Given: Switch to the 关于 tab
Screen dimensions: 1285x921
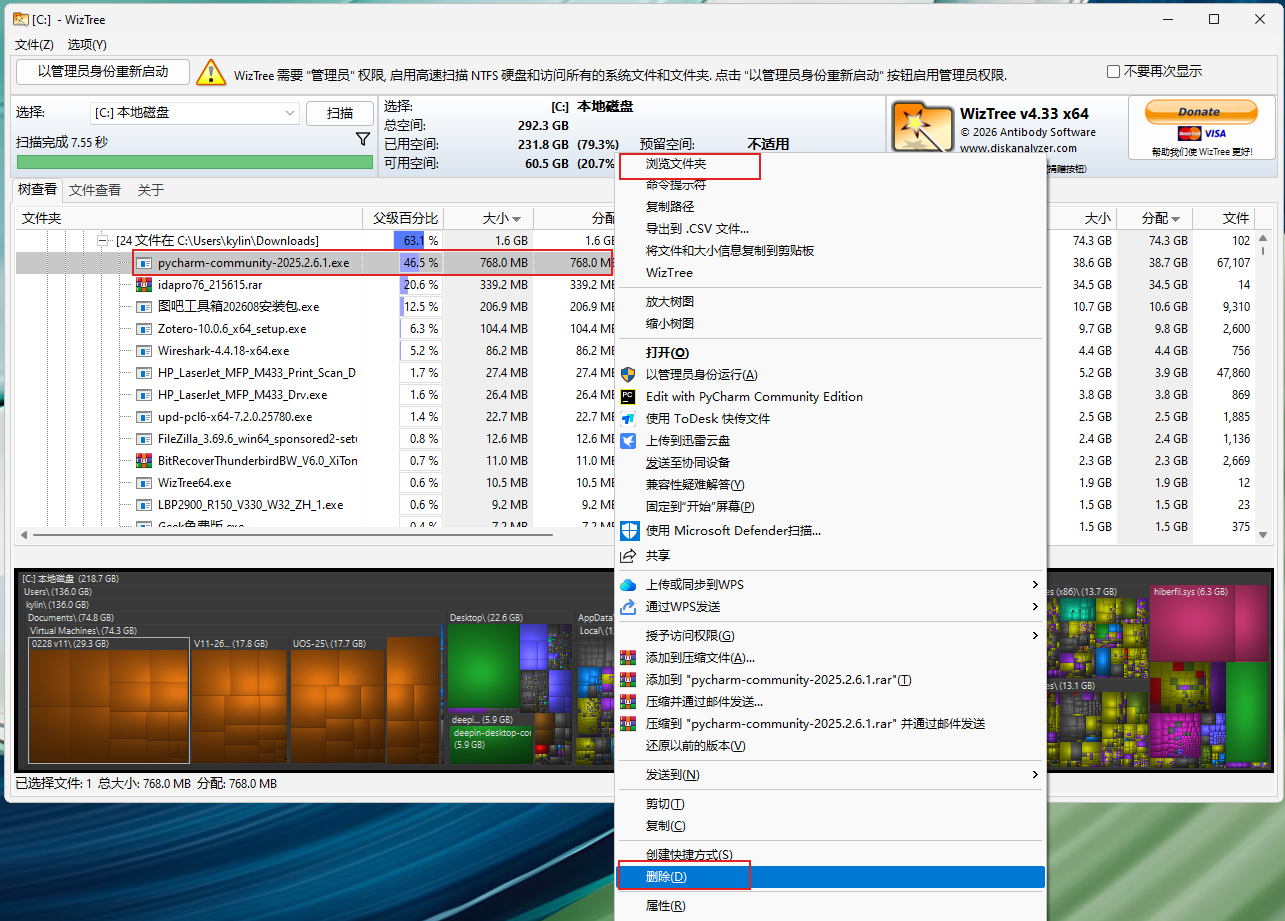Looking at the screenshot, I should tap(150, 190).
